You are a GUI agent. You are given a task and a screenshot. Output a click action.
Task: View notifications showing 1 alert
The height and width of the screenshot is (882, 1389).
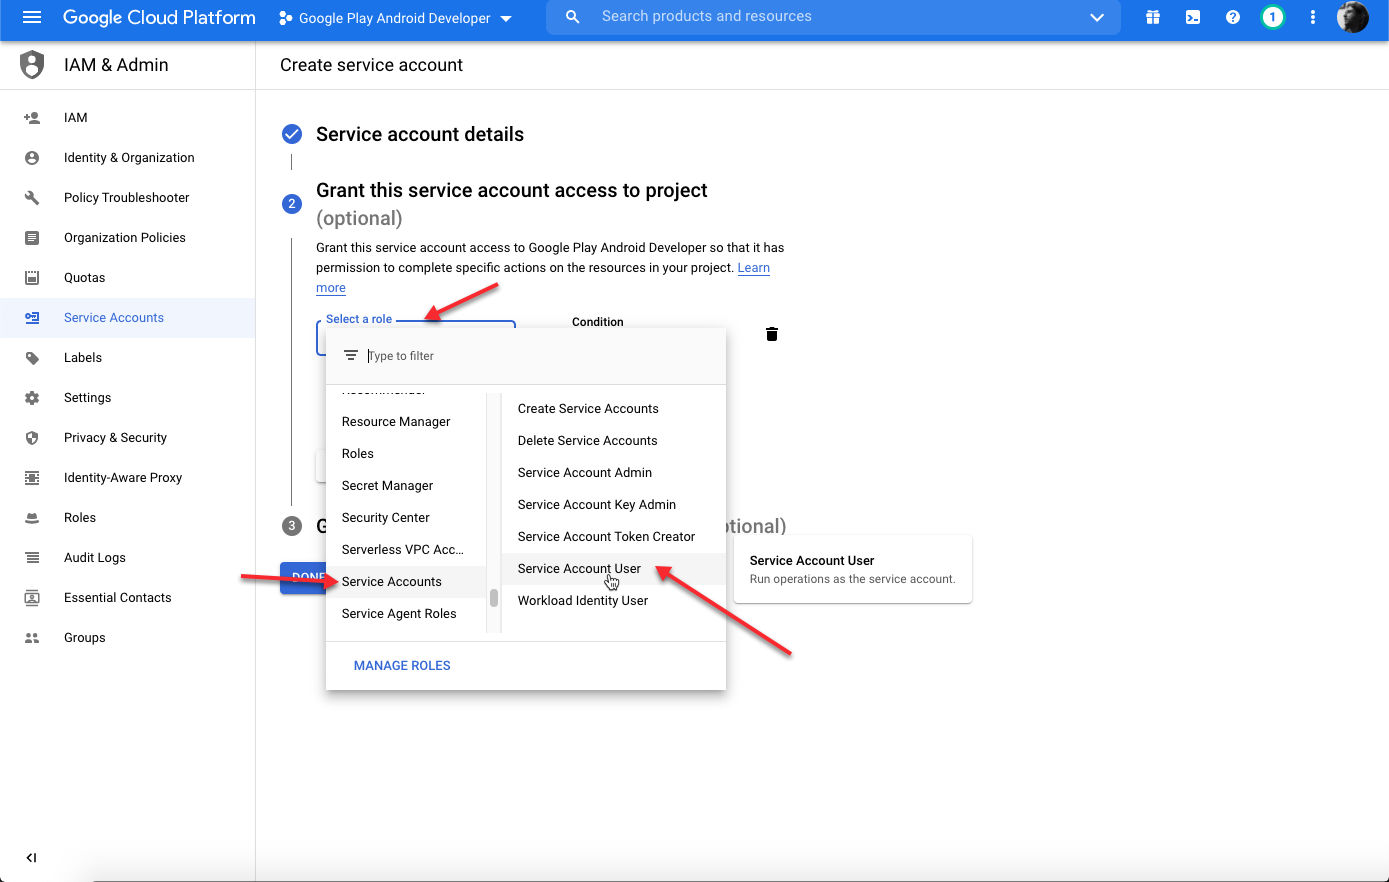(x=1272, y=17)
